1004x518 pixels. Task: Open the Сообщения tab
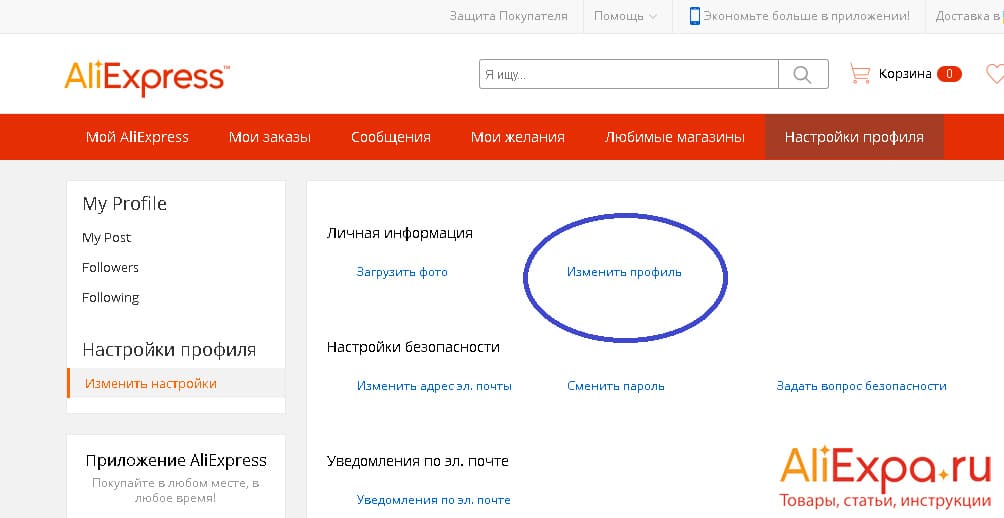pyautogui.click(x=390, y=137)
